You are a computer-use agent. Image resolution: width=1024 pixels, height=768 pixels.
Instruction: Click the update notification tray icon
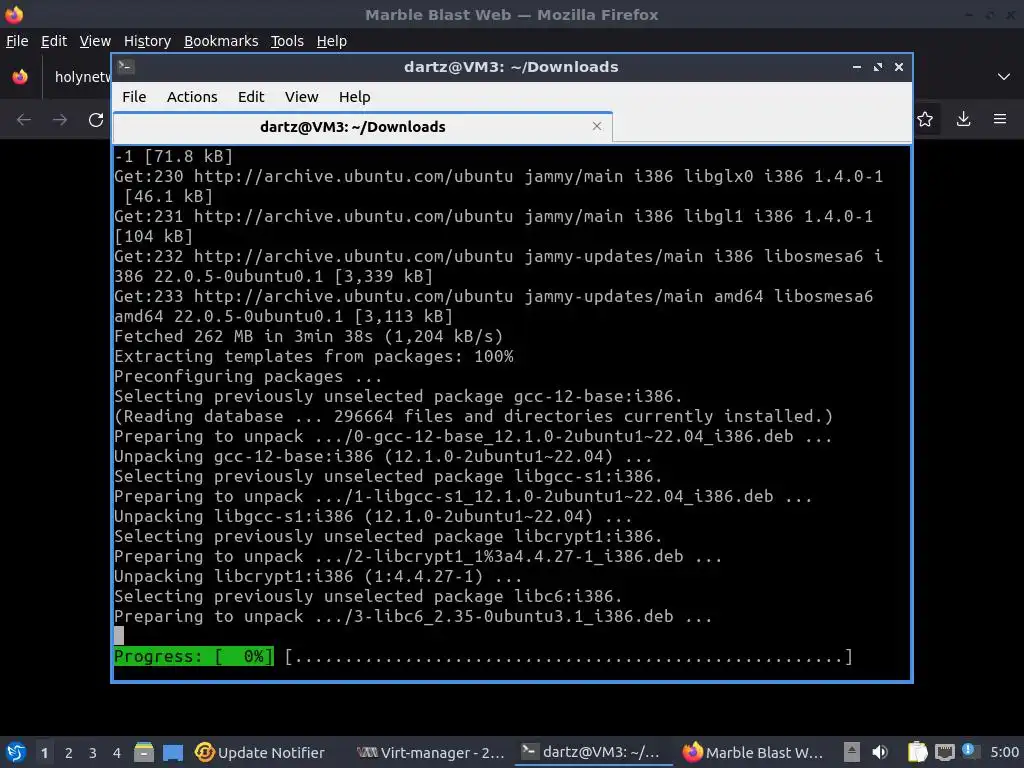tap(970, 751)
